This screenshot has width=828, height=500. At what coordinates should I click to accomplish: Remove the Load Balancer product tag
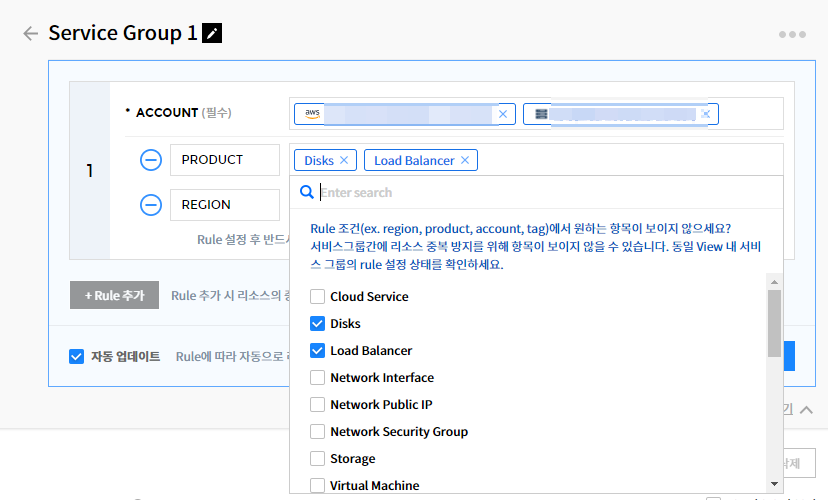click(465, 160)
